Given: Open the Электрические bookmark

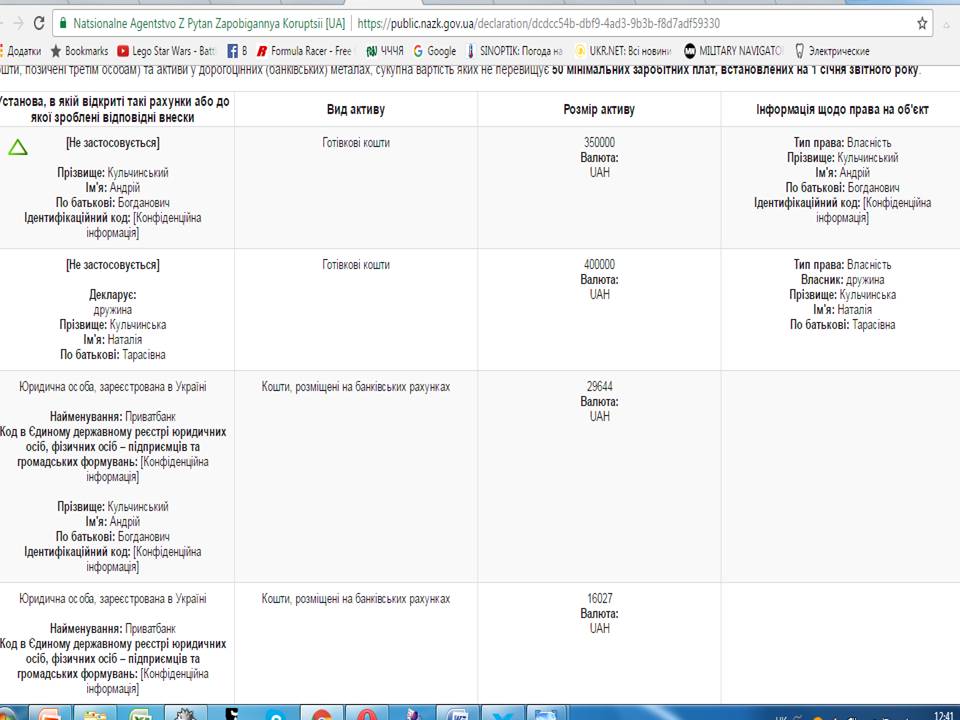Looking at the screenshot, I should pyautogui.click(x=831, y=51).
